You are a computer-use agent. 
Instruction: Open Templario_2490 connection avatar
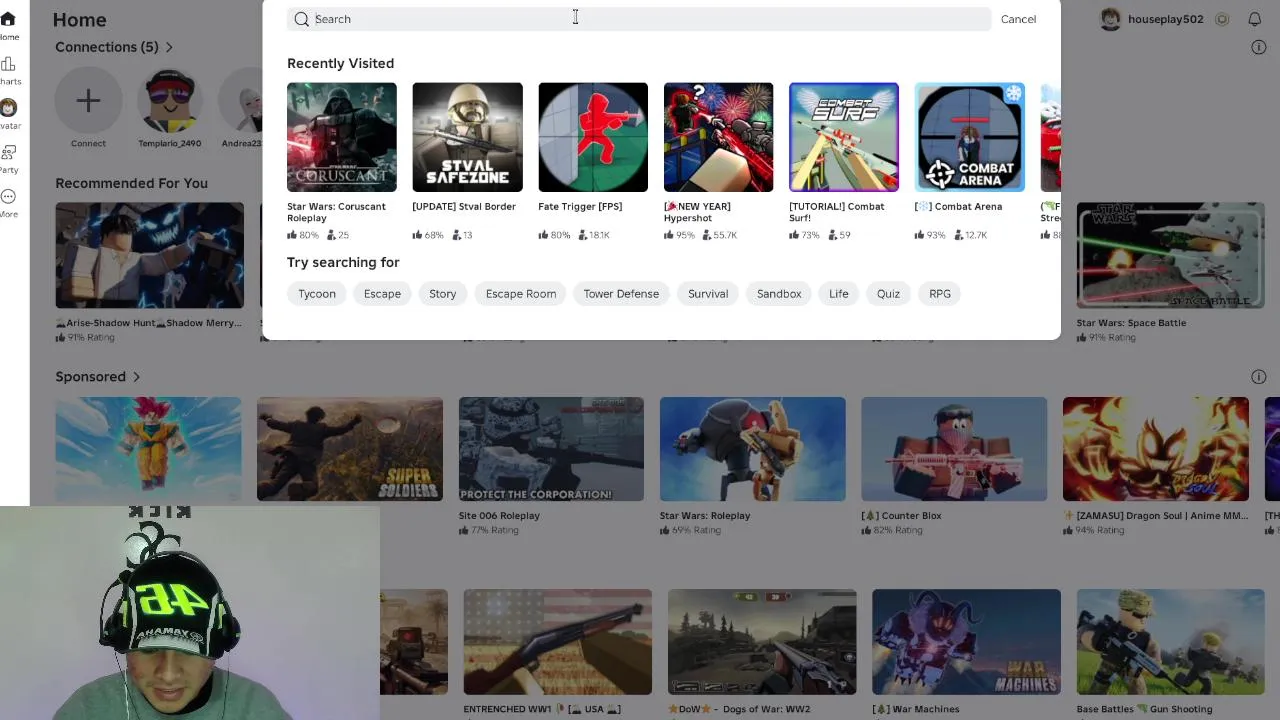coord(169,101)
